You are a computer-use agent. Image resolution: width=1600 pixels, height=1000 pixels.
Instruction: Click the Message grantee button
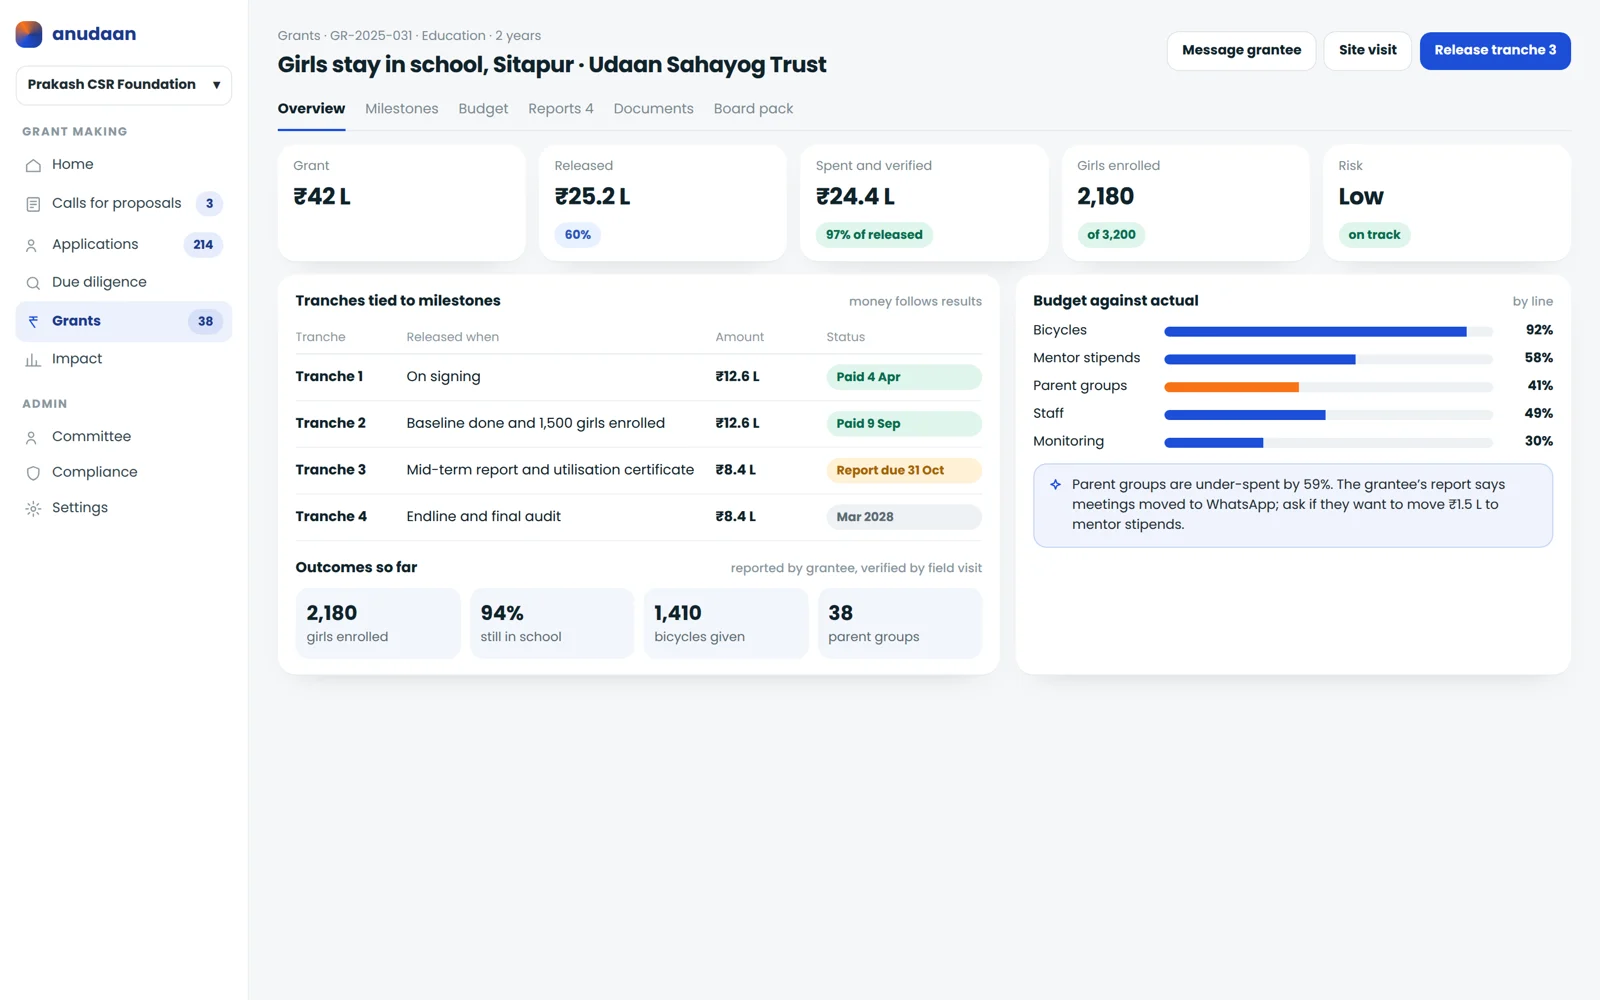(1241, 51)
